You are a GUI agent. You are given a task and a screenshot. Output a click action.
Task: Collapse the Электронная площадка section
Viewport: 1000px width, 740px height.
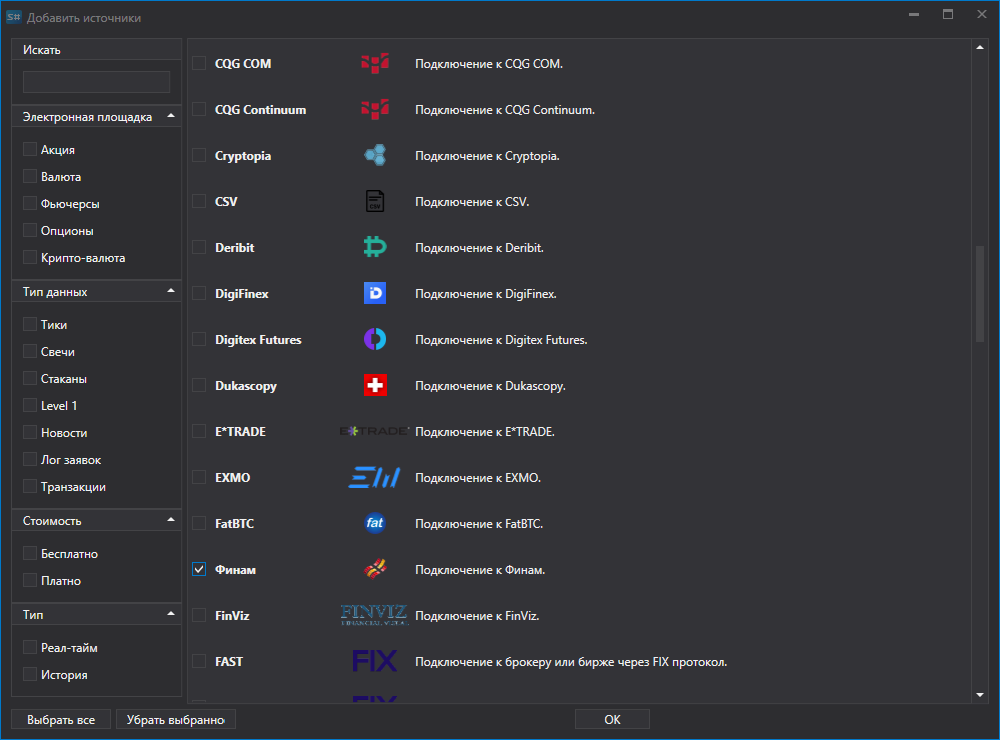pos(170,116)
